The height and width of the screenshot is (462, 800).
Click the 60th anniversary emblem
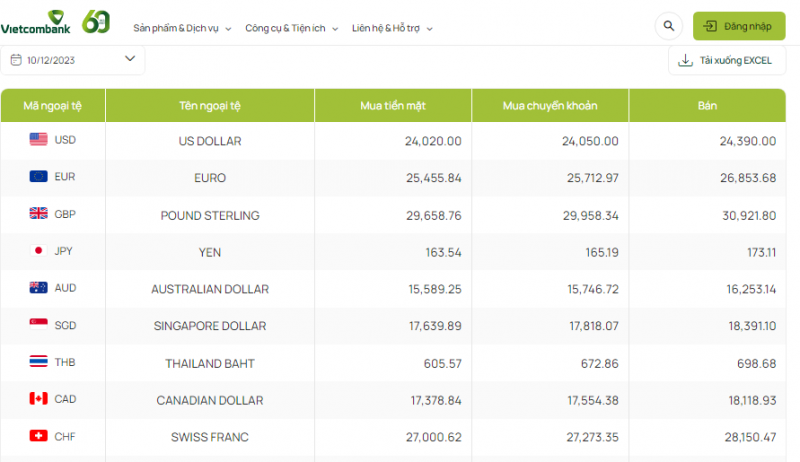95,21
